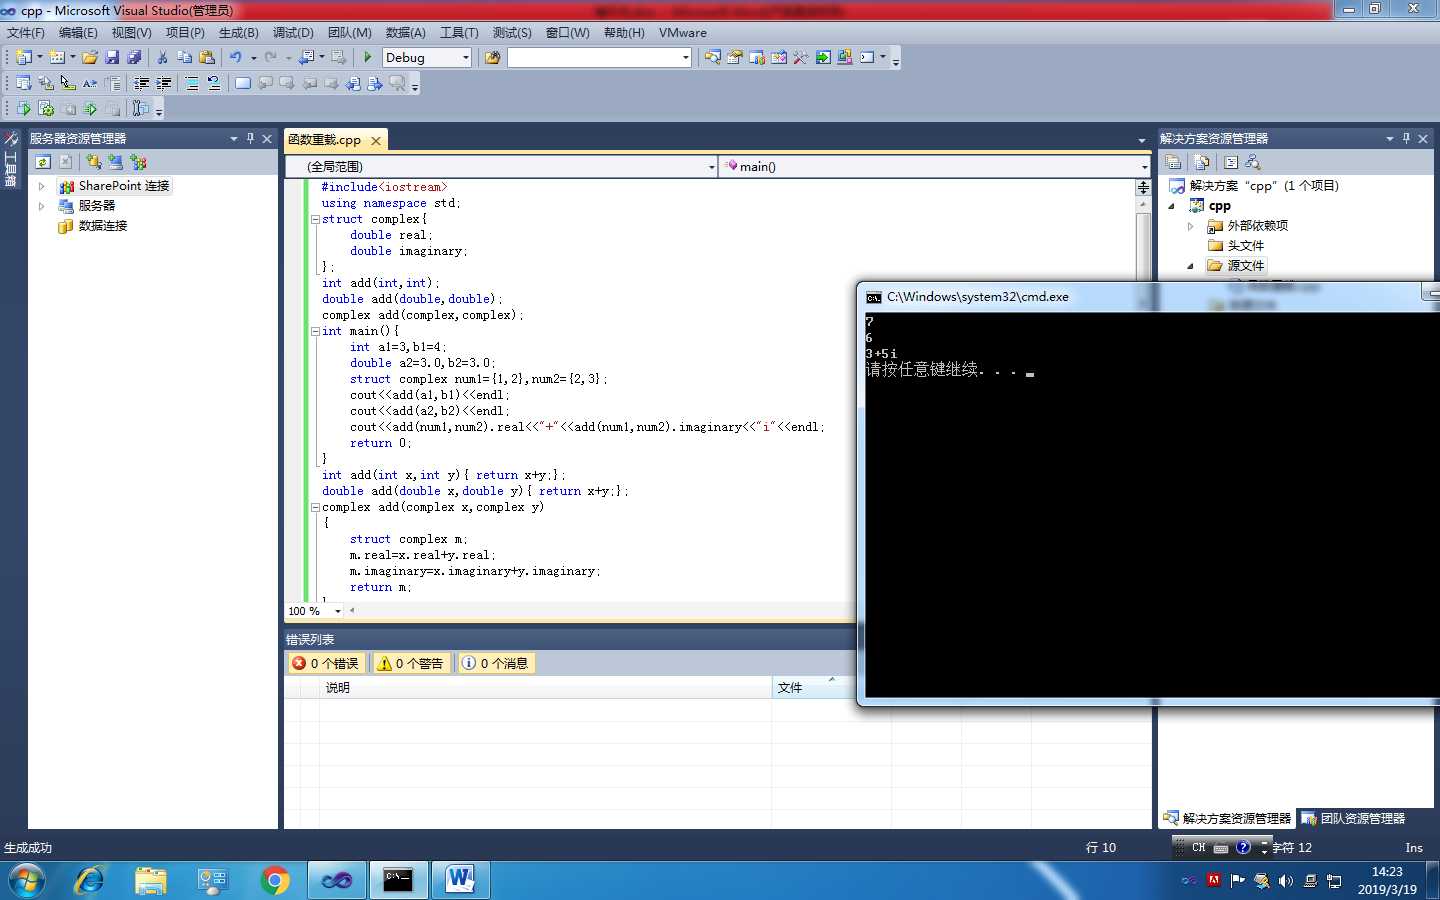Switch to 解决方案资源管理器 bottom tab

(1227, 818)
